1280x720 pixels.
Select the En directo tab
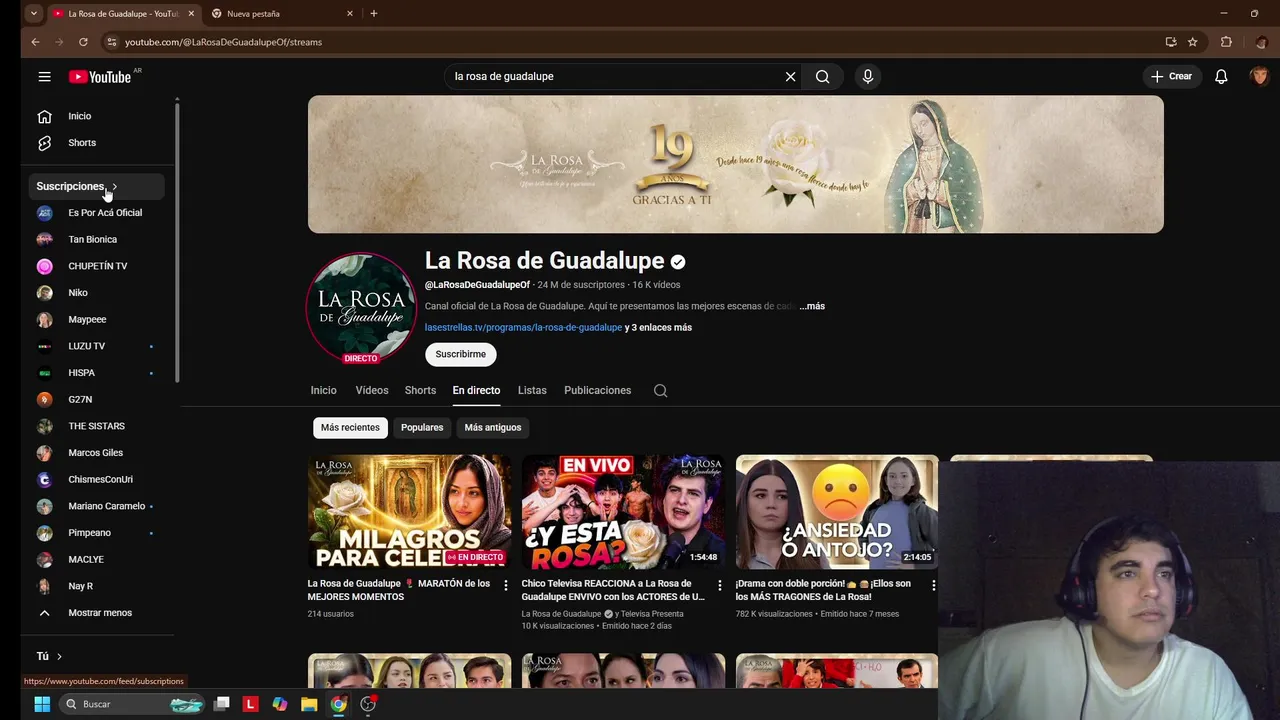point(476,390)
